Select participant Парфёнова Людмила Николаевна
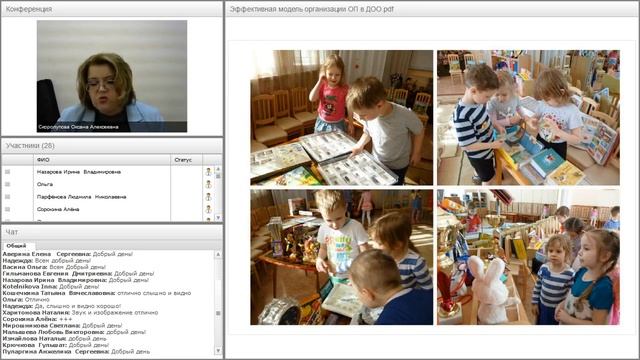Screen dimensions: 640x360 82,197
